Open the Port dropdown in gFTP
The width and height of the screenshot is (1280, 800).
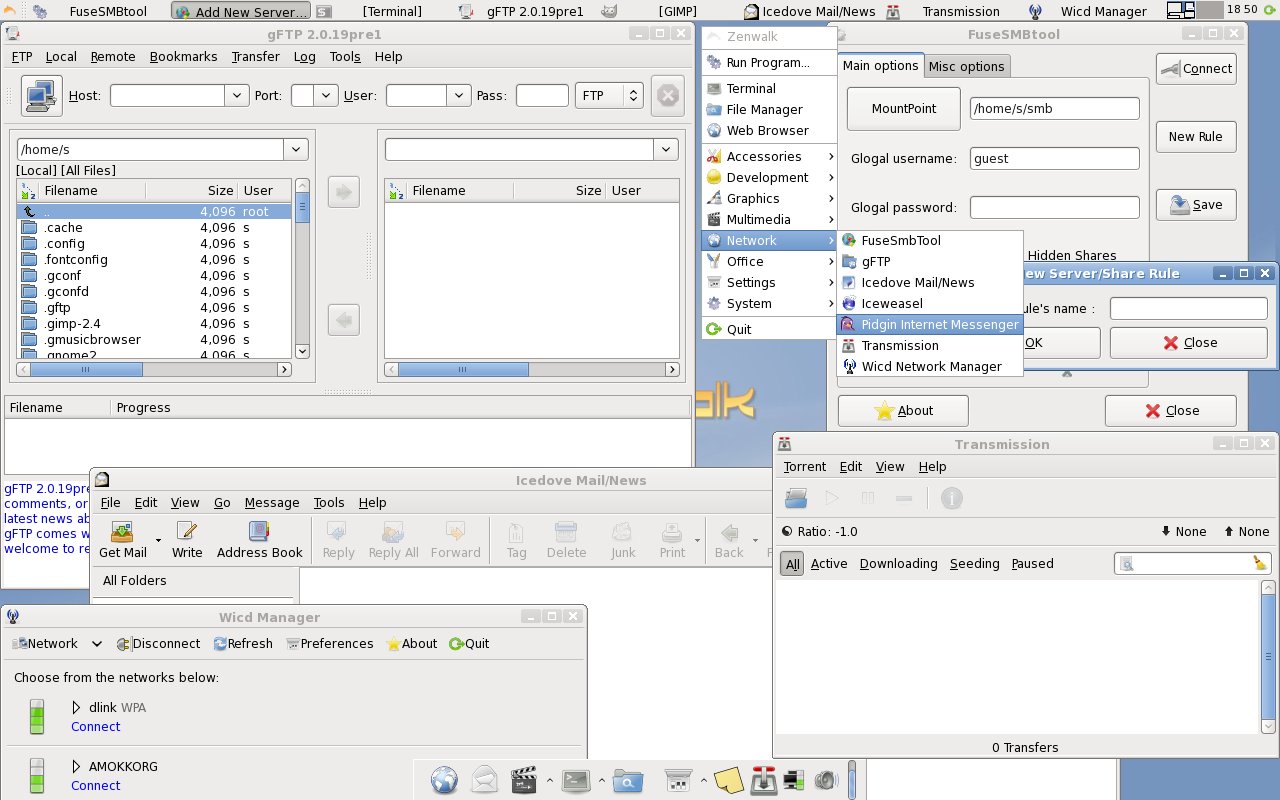click(x=326, y=96)
